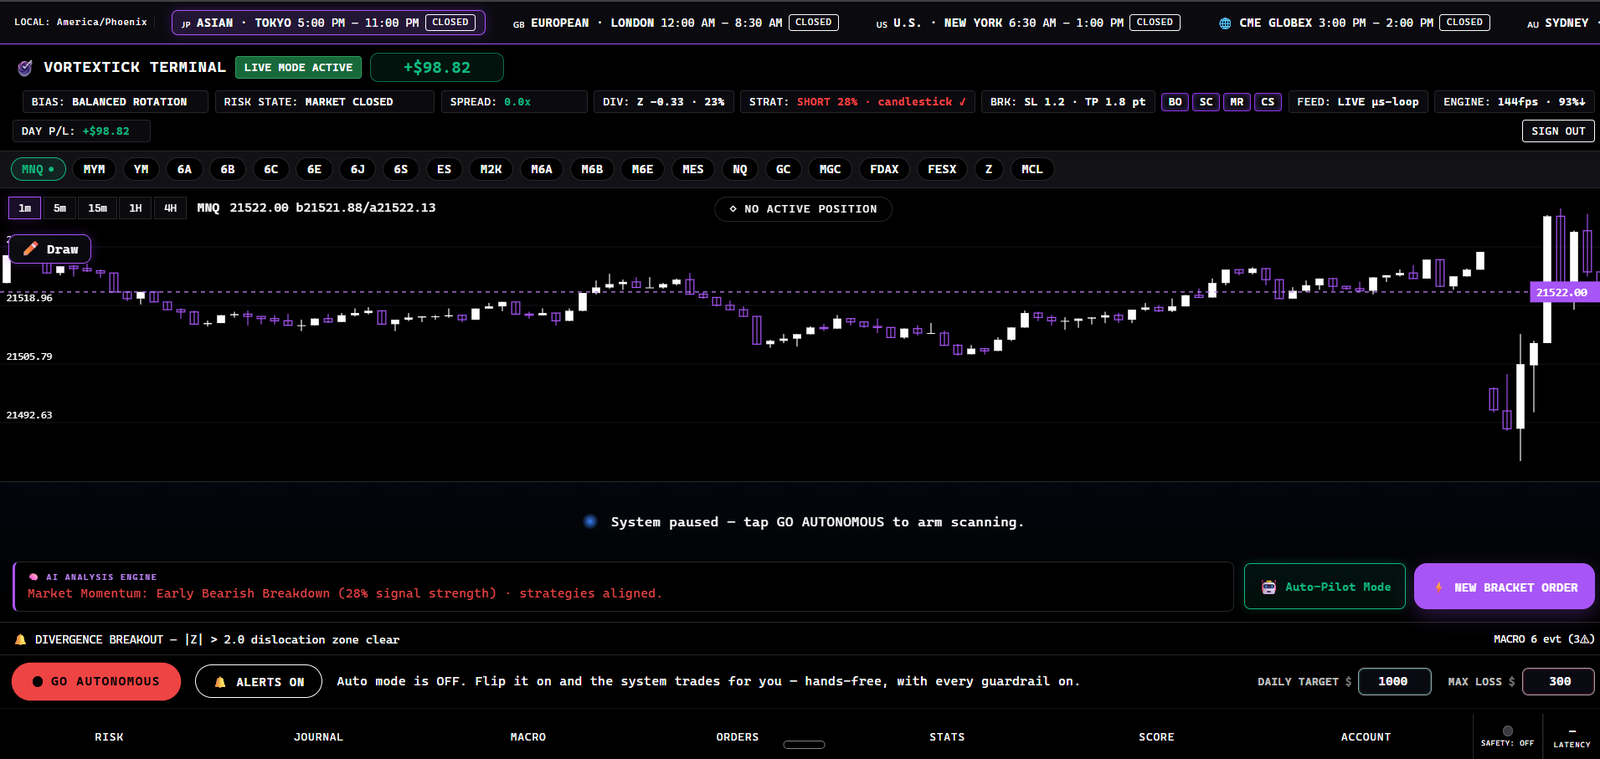This screenshot has height=759, width=1600.
Task: Select the M2K symbol chip
Action: (491, 169)
